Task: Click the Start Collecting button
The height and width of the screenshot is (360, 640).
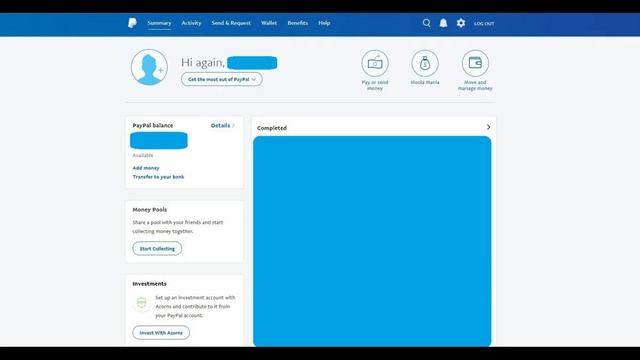Action: click(157, 249)
